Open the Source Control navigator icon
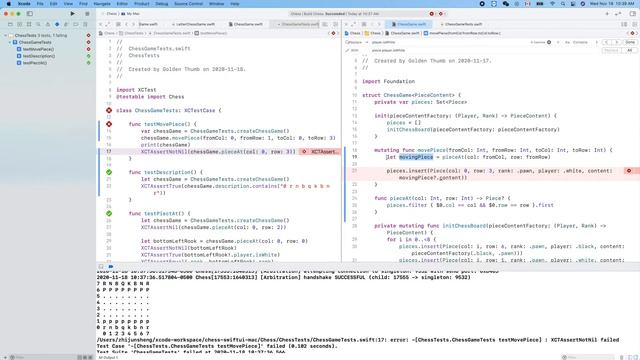Image resolution: width=640 pixels, height=360 pixels. tap(20, 24)
